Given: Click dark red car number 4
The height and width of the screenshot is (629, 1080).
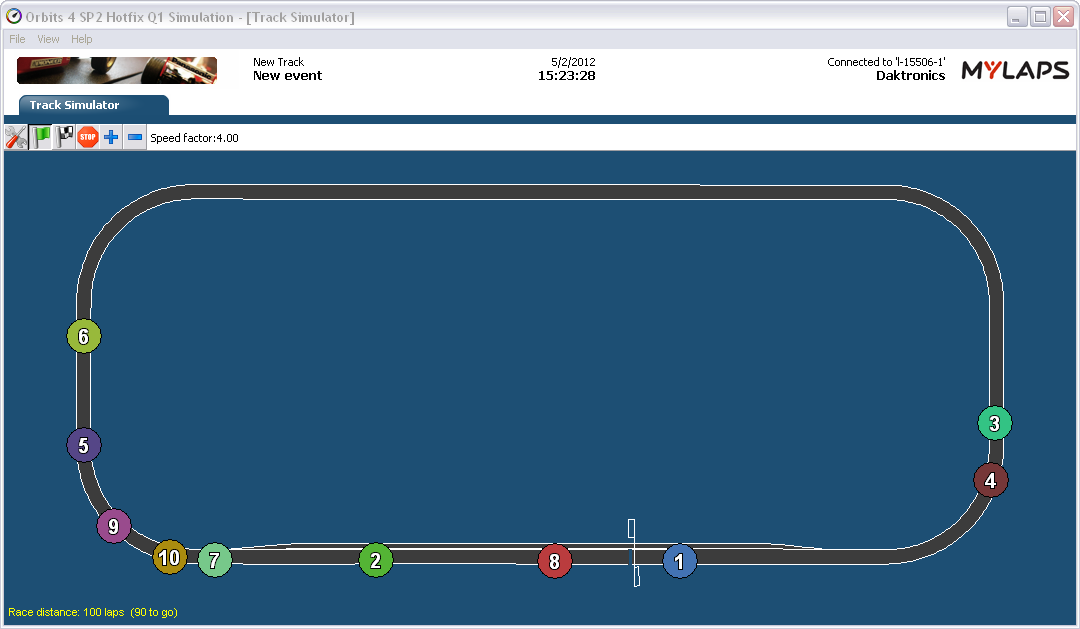Looking at the screenshot, I should (x=990, y=480).
